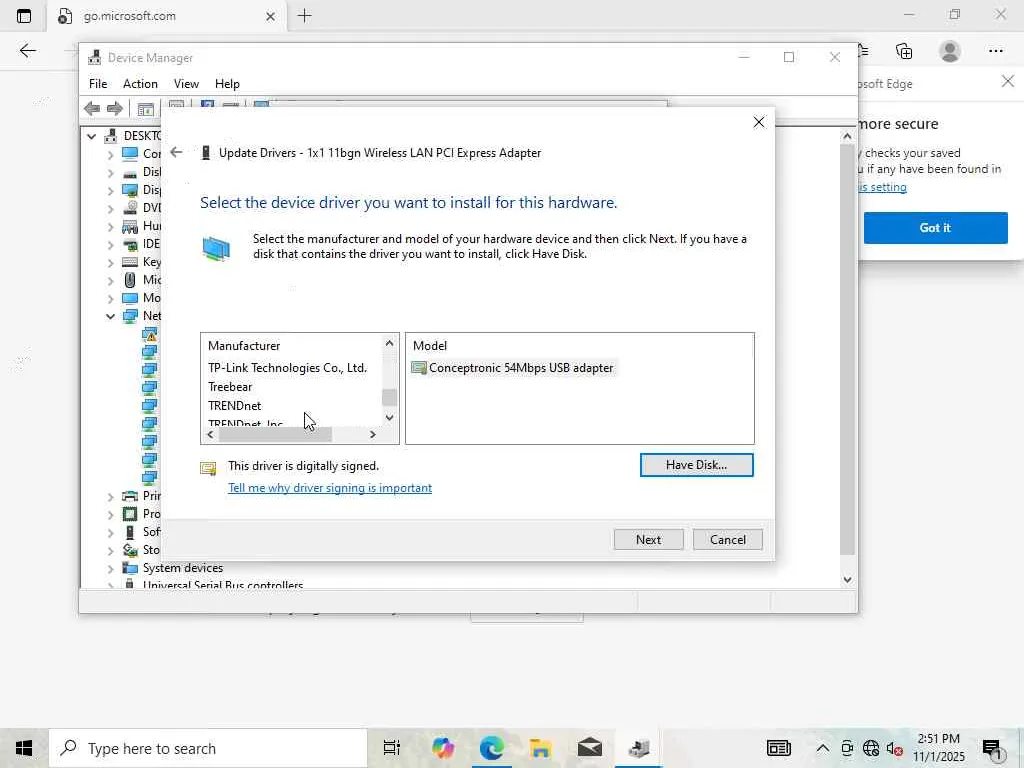Open the notification center icon
Screen dimensions: 1024x768
pyautogui.click(x=991, y=748)
